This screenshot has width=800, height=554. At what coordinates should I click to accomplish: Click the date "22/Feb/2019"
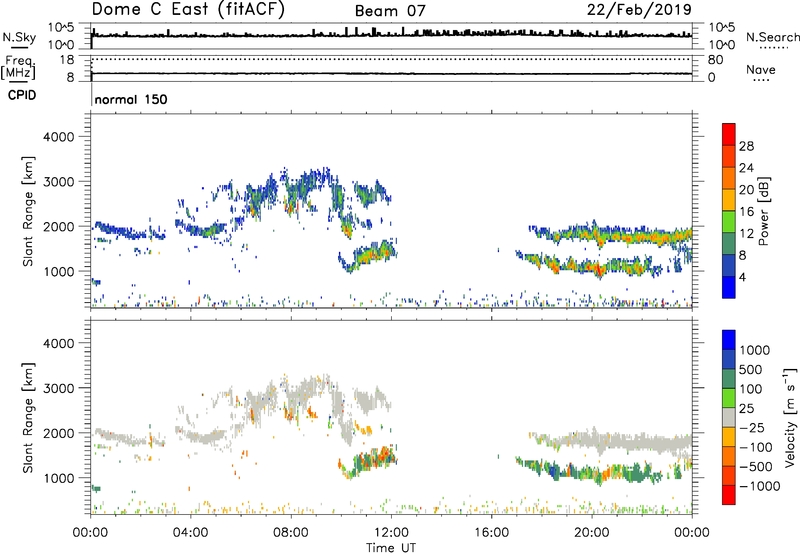(x=639, y=9)
